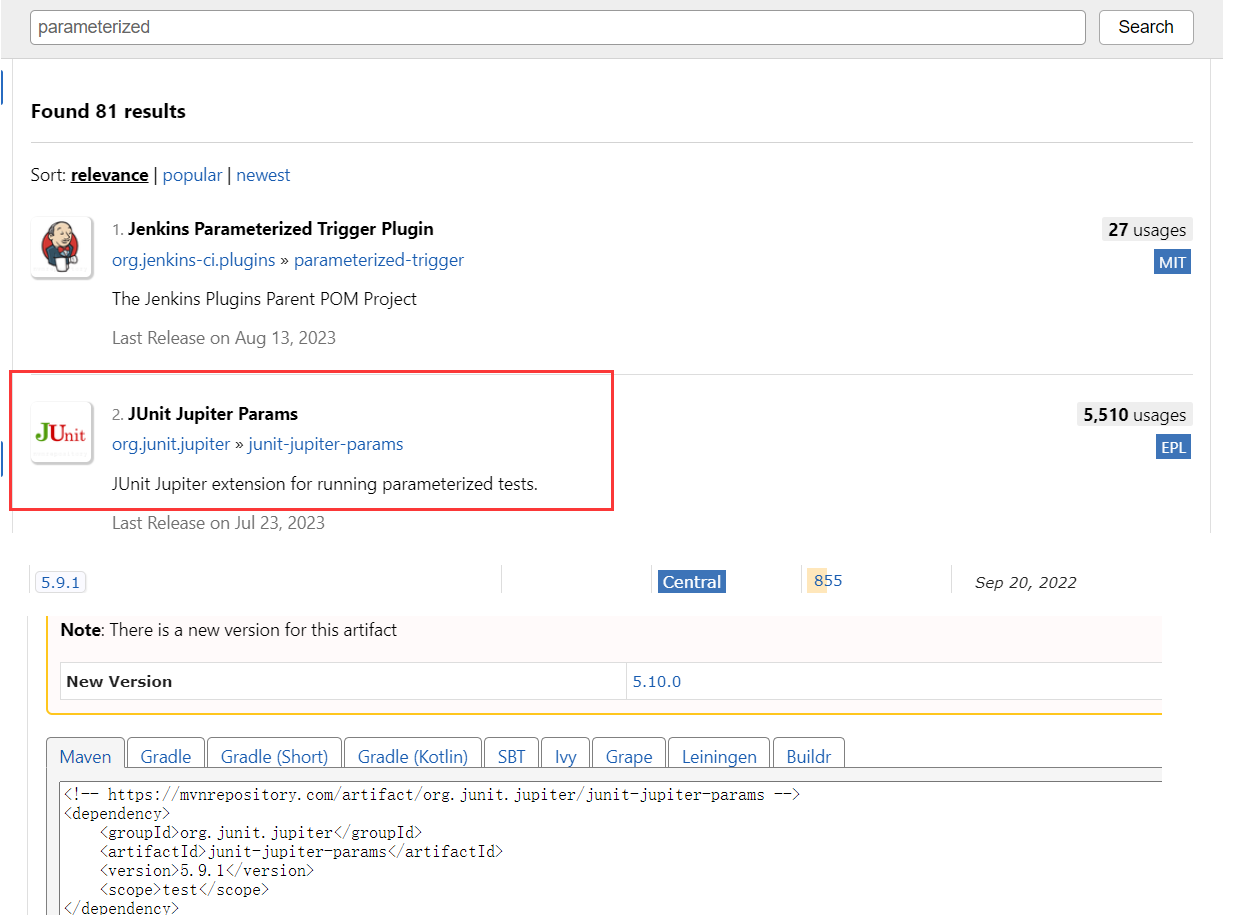1235x915 pixels.
Task: Sort results by popular
Action: 192,175
